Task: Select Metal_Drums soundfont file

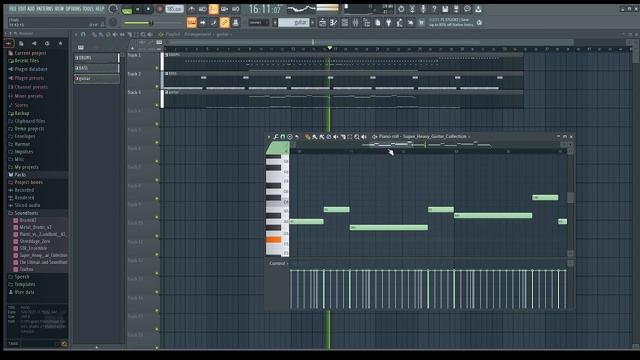Action: click(x=35, y=227)
